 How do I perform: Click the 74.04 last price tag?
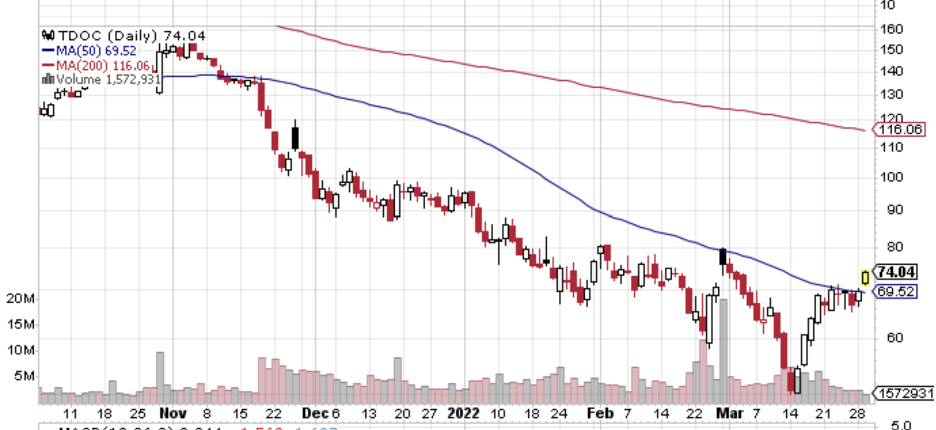point(895,272)
